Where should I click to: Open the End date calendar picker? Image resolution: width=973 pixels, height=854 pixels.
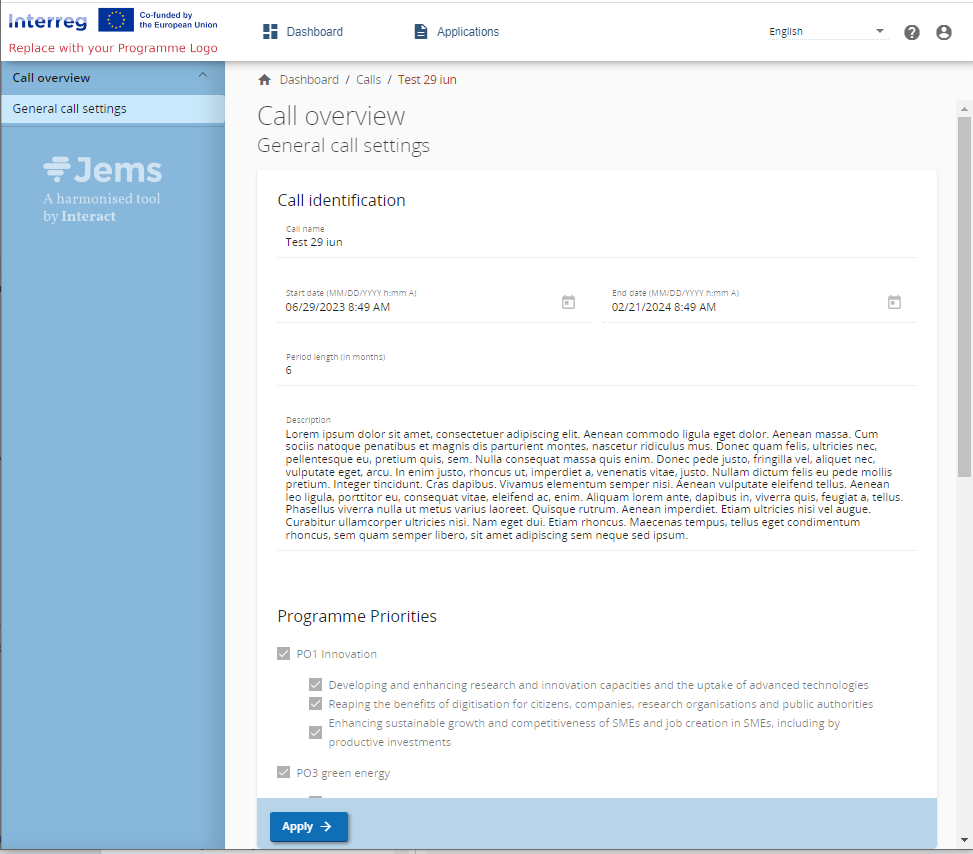pyautogui.click(x=894, y=302)
